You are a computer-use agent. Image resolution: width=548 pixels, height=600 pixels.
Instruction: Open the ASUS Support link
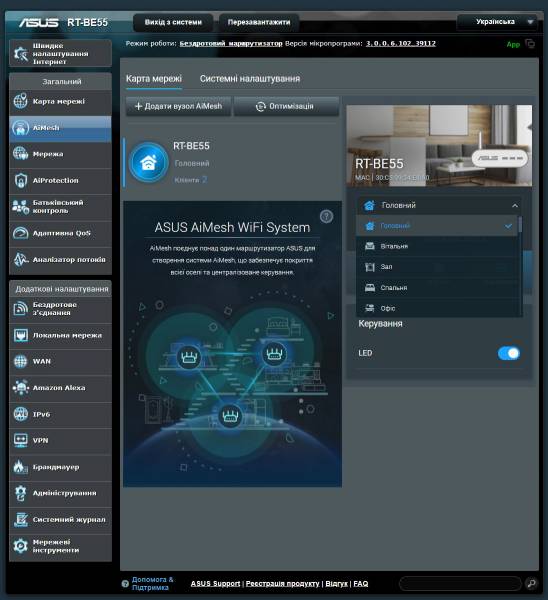pos(215,584)
